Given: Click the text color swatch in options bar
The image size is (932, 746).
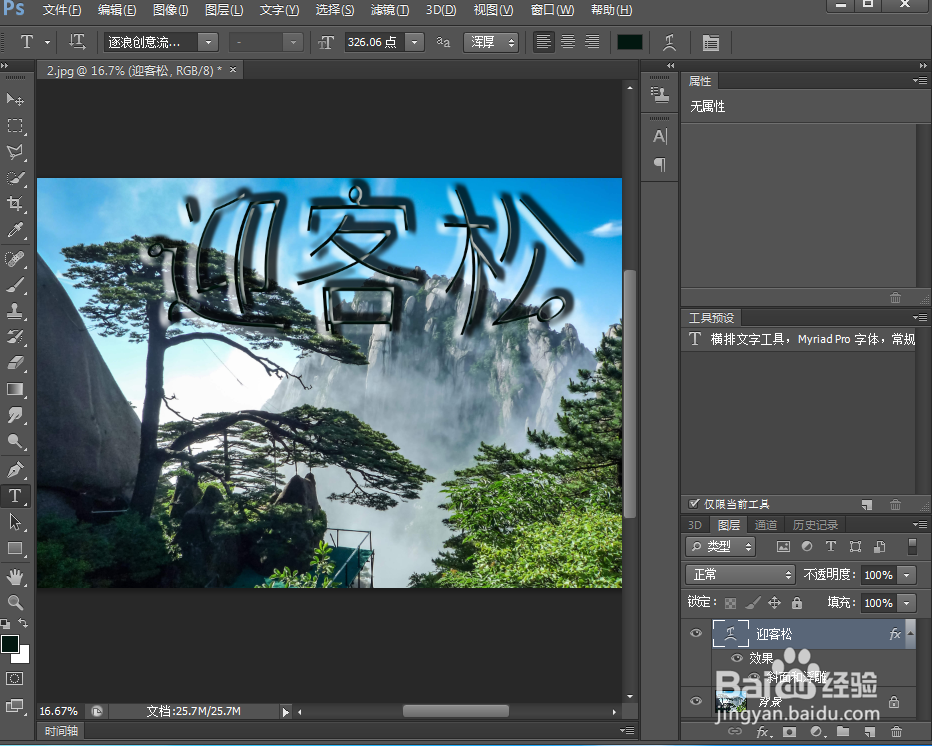Looking at the screenshot, I should click(x=629, y=42).
